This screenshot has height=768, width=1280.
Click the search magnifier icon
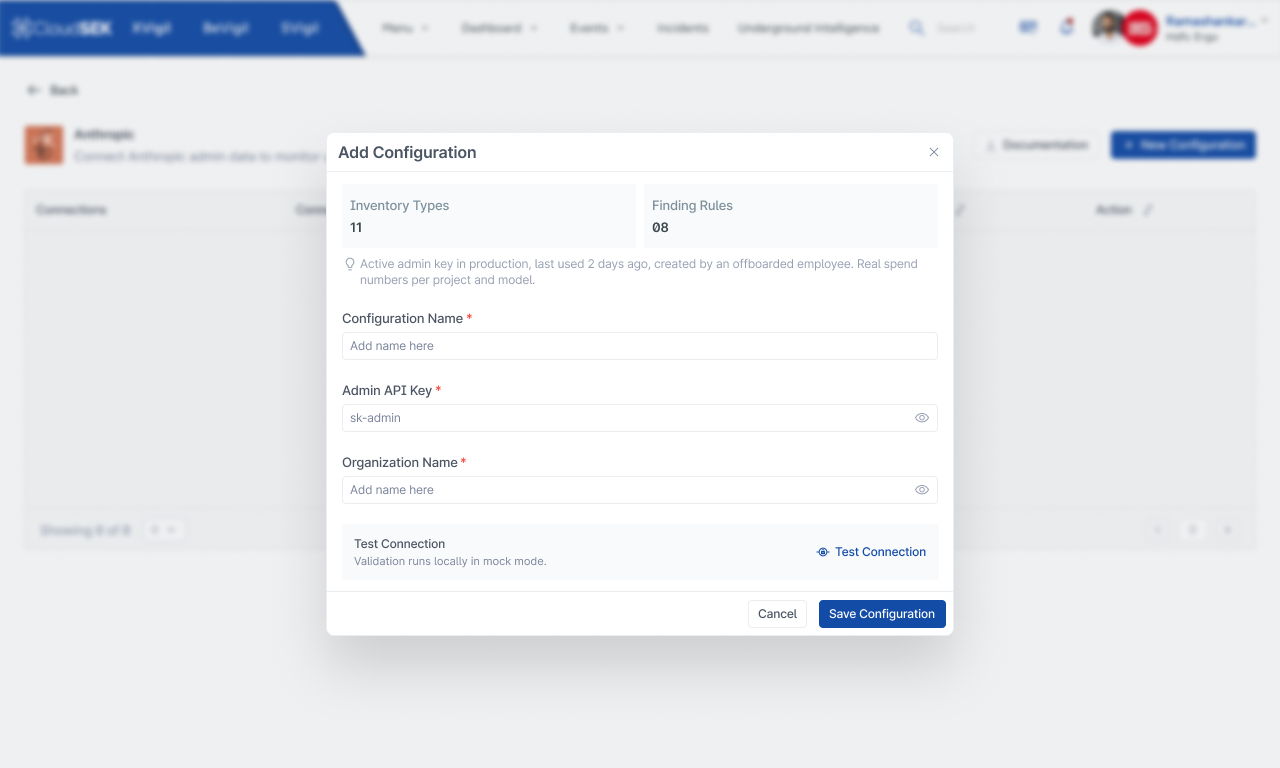(916, 28)
